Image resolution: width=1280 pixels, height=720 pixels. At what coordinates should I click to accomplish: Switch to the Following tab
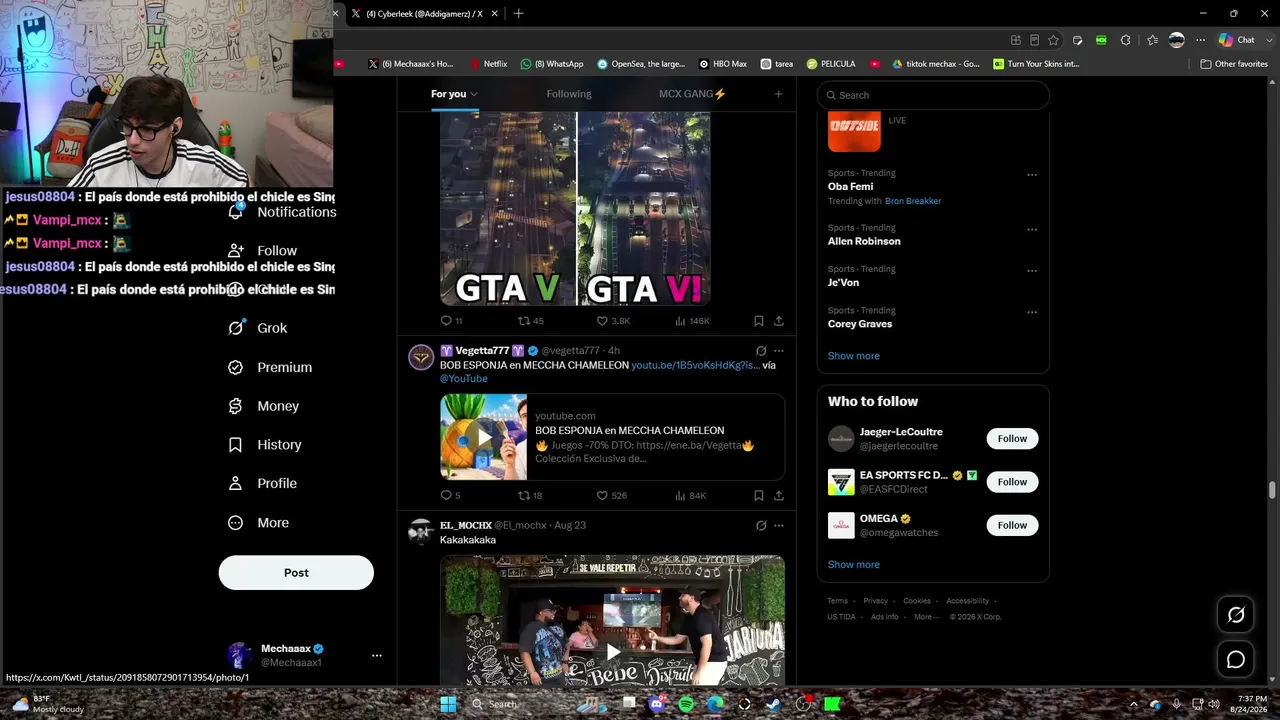tap(569, 94)
